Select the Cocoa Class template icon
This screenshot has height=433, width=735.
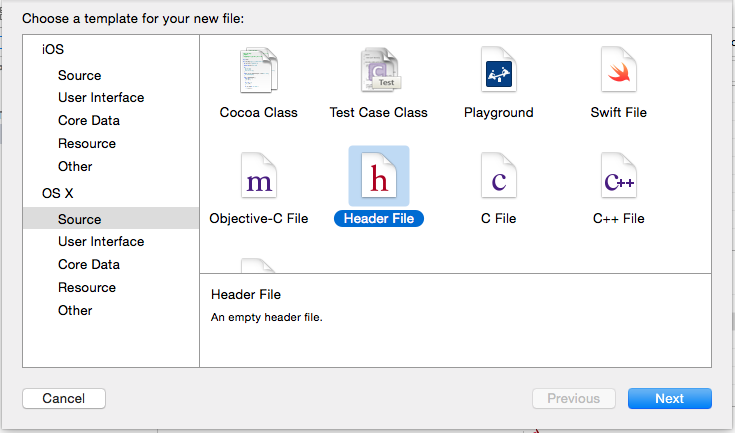(259, 70)
